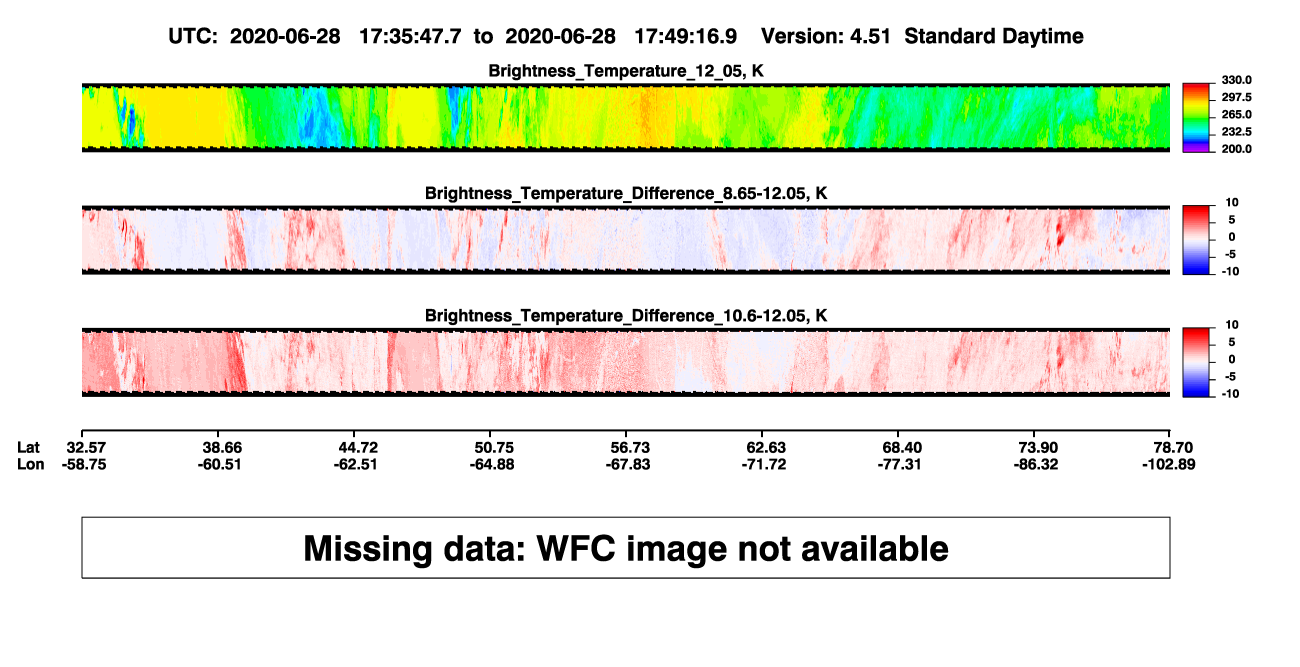Click the 10.6-12.05 difference image strip
The height and width of the screenshot is (667, 1300).
(626, 362)
